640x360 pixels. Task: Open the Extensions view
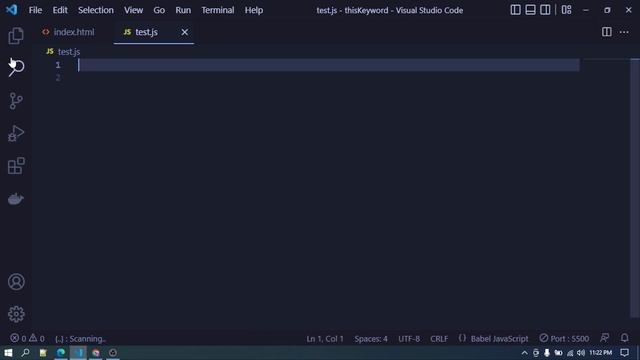click(16, 166)
